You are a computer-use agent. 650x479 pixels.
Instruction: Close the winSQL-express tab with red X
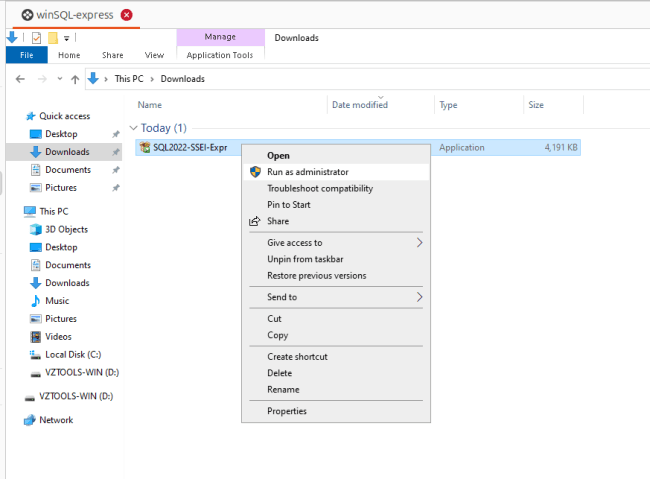click(x=126, y=15)
